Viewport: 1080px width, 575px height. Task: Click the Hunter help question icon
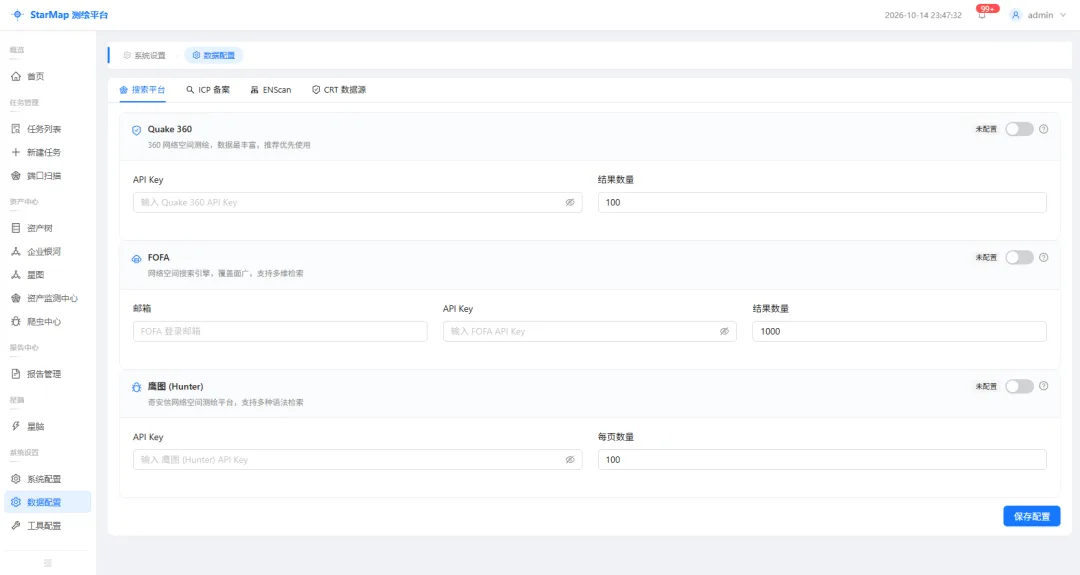1043,386
